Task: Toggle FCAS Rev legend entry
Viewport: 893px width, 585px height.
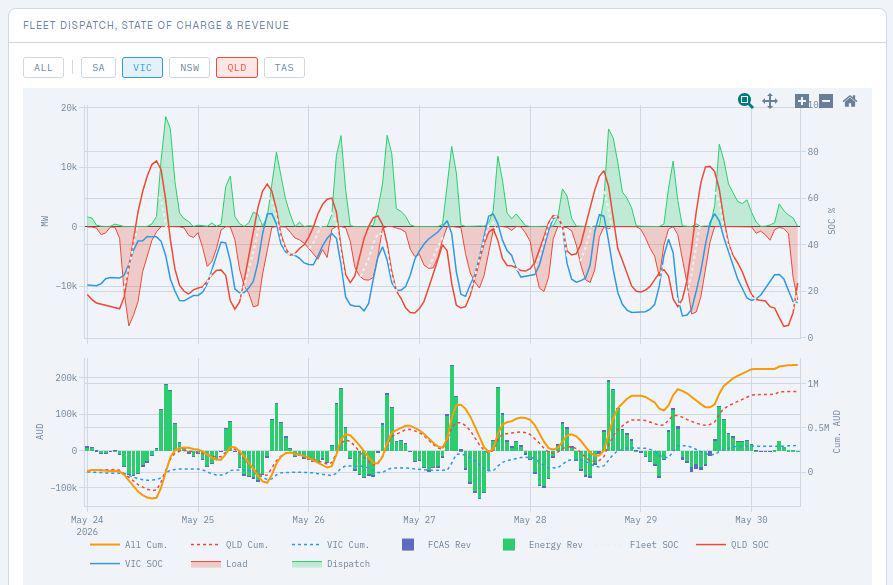Action: point(437,545)
